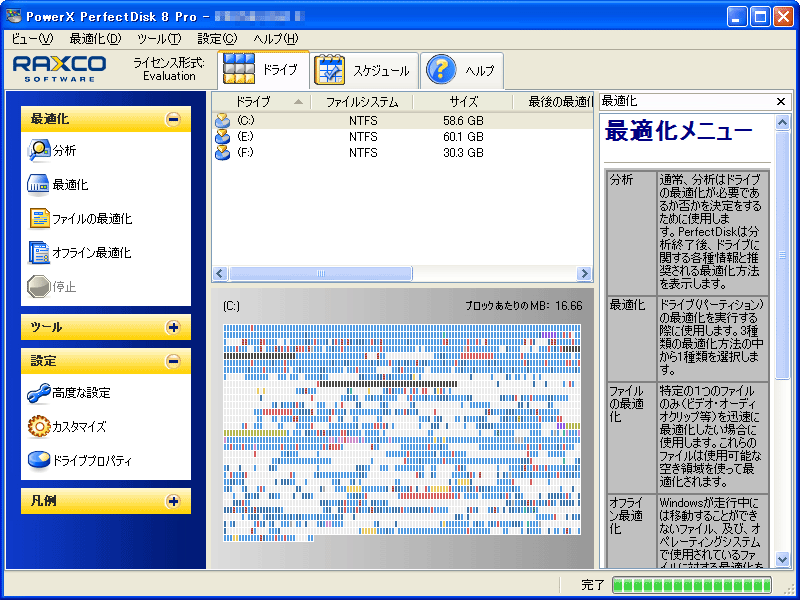Click the ドライブ tab grid icon
This screenshot has width=800, height=600.
pyautogui.click(x=239, y=69)
